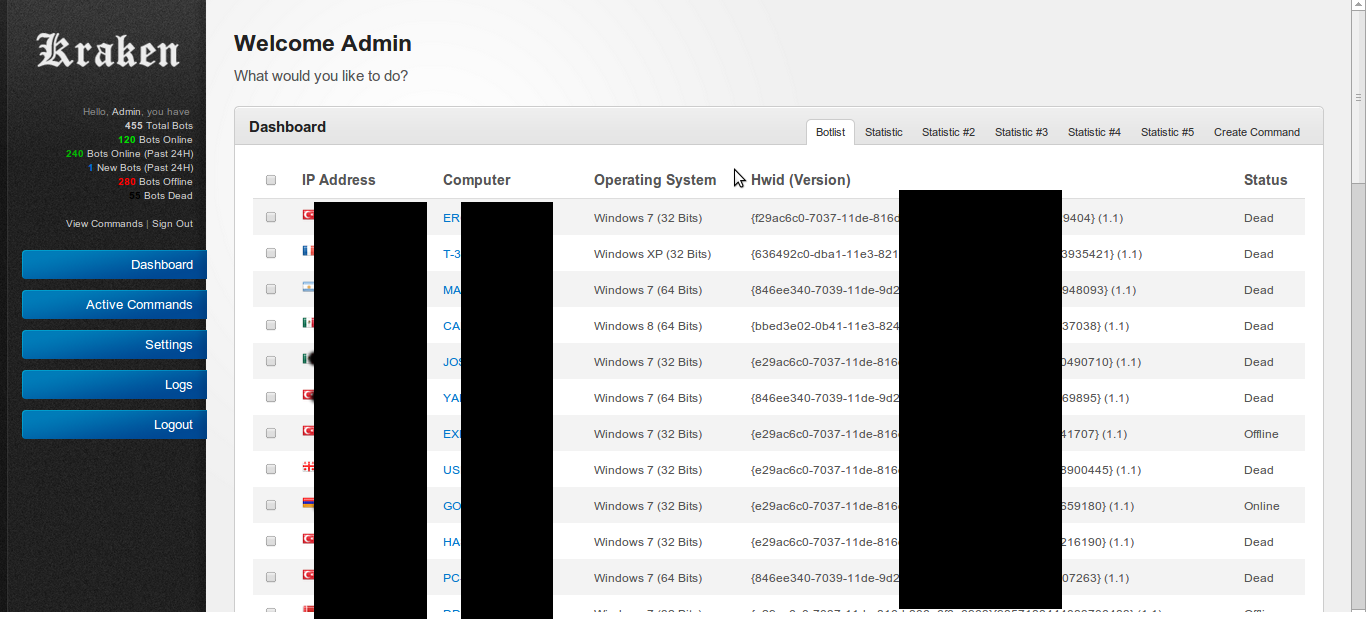The width and height of the screenshot is (1366, 619).
Task: Click the flag icon in the Windows XP row
Action: click(308, 253)
